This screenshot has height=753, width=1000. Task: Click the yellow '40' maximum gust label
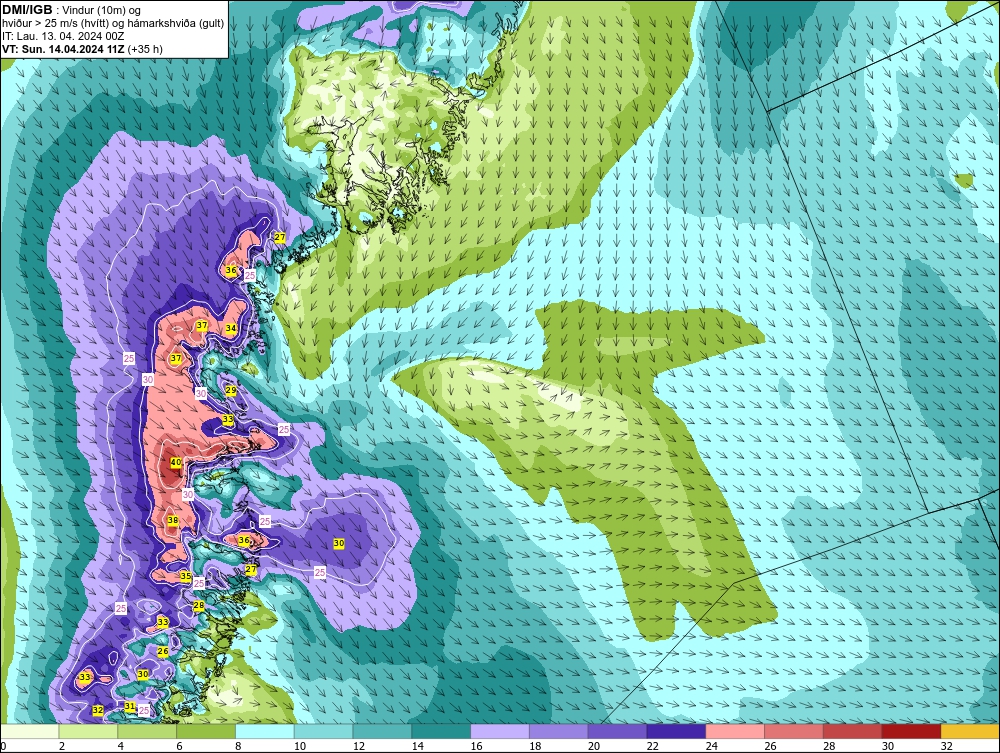coord(176,462)
